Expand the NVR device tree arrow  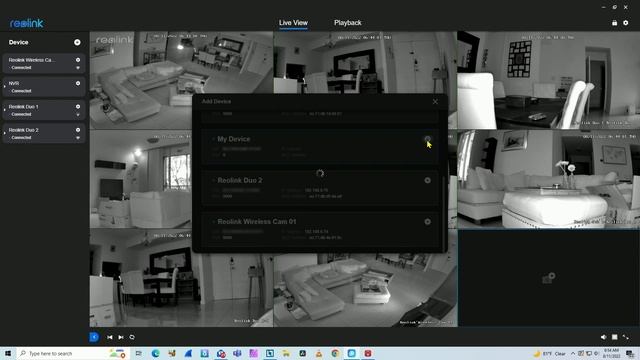pos(4,87)
